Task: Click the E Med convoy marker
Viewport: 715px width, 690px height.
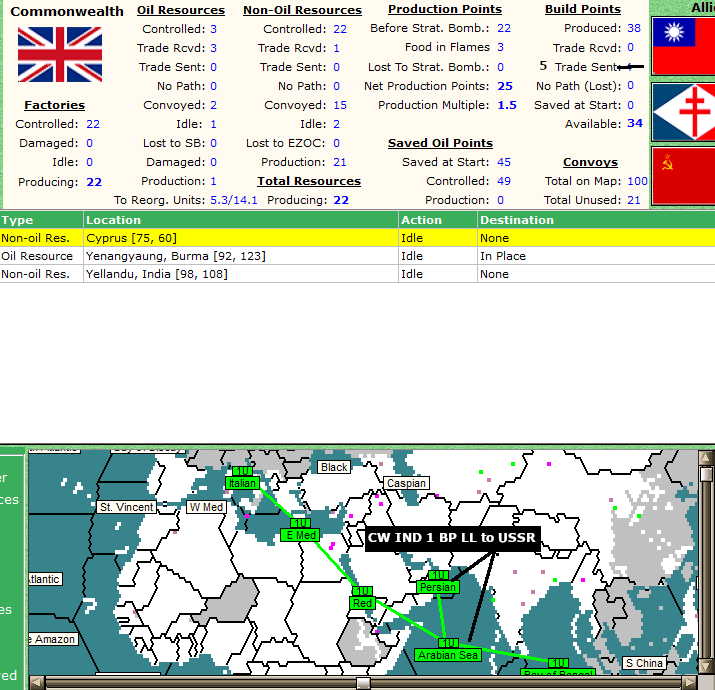Action: (x=301, y=535)
